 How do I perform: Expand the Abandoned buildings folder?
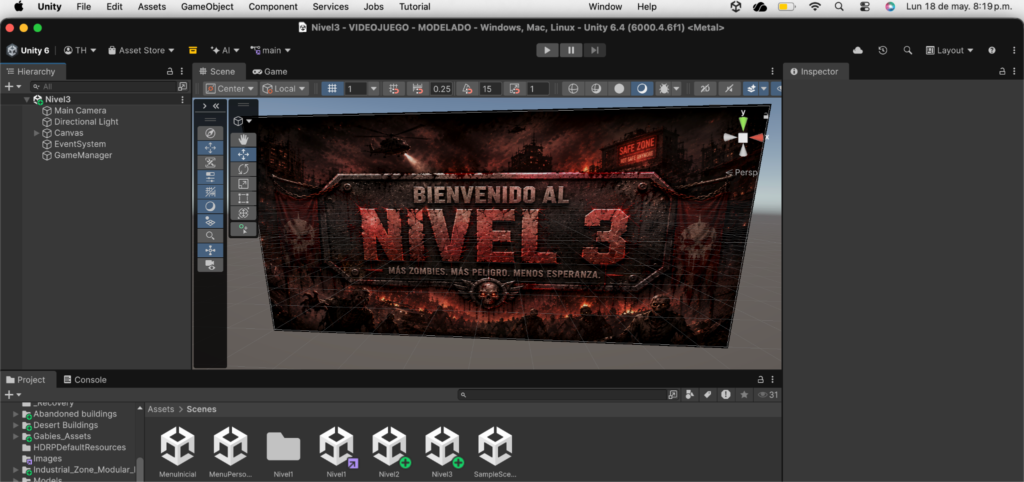pyautogui.click(x=16, y=414)
